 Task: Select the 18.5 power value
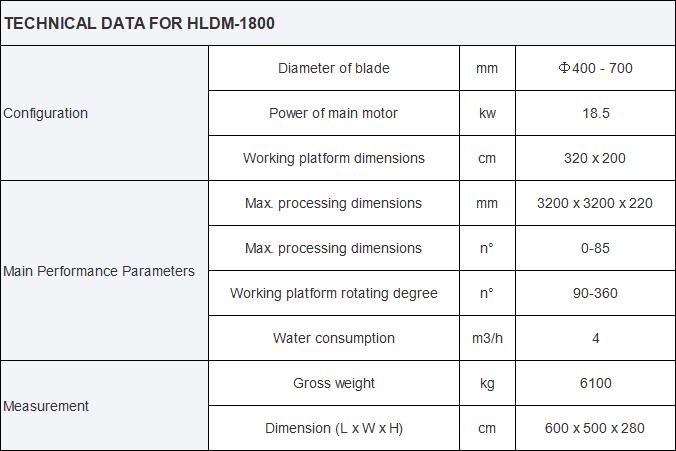click(x=595, y=113)
